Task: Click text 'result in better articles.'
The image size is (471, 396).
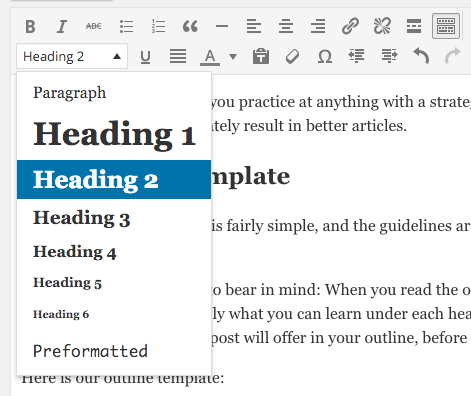Action: pos(325,126)
